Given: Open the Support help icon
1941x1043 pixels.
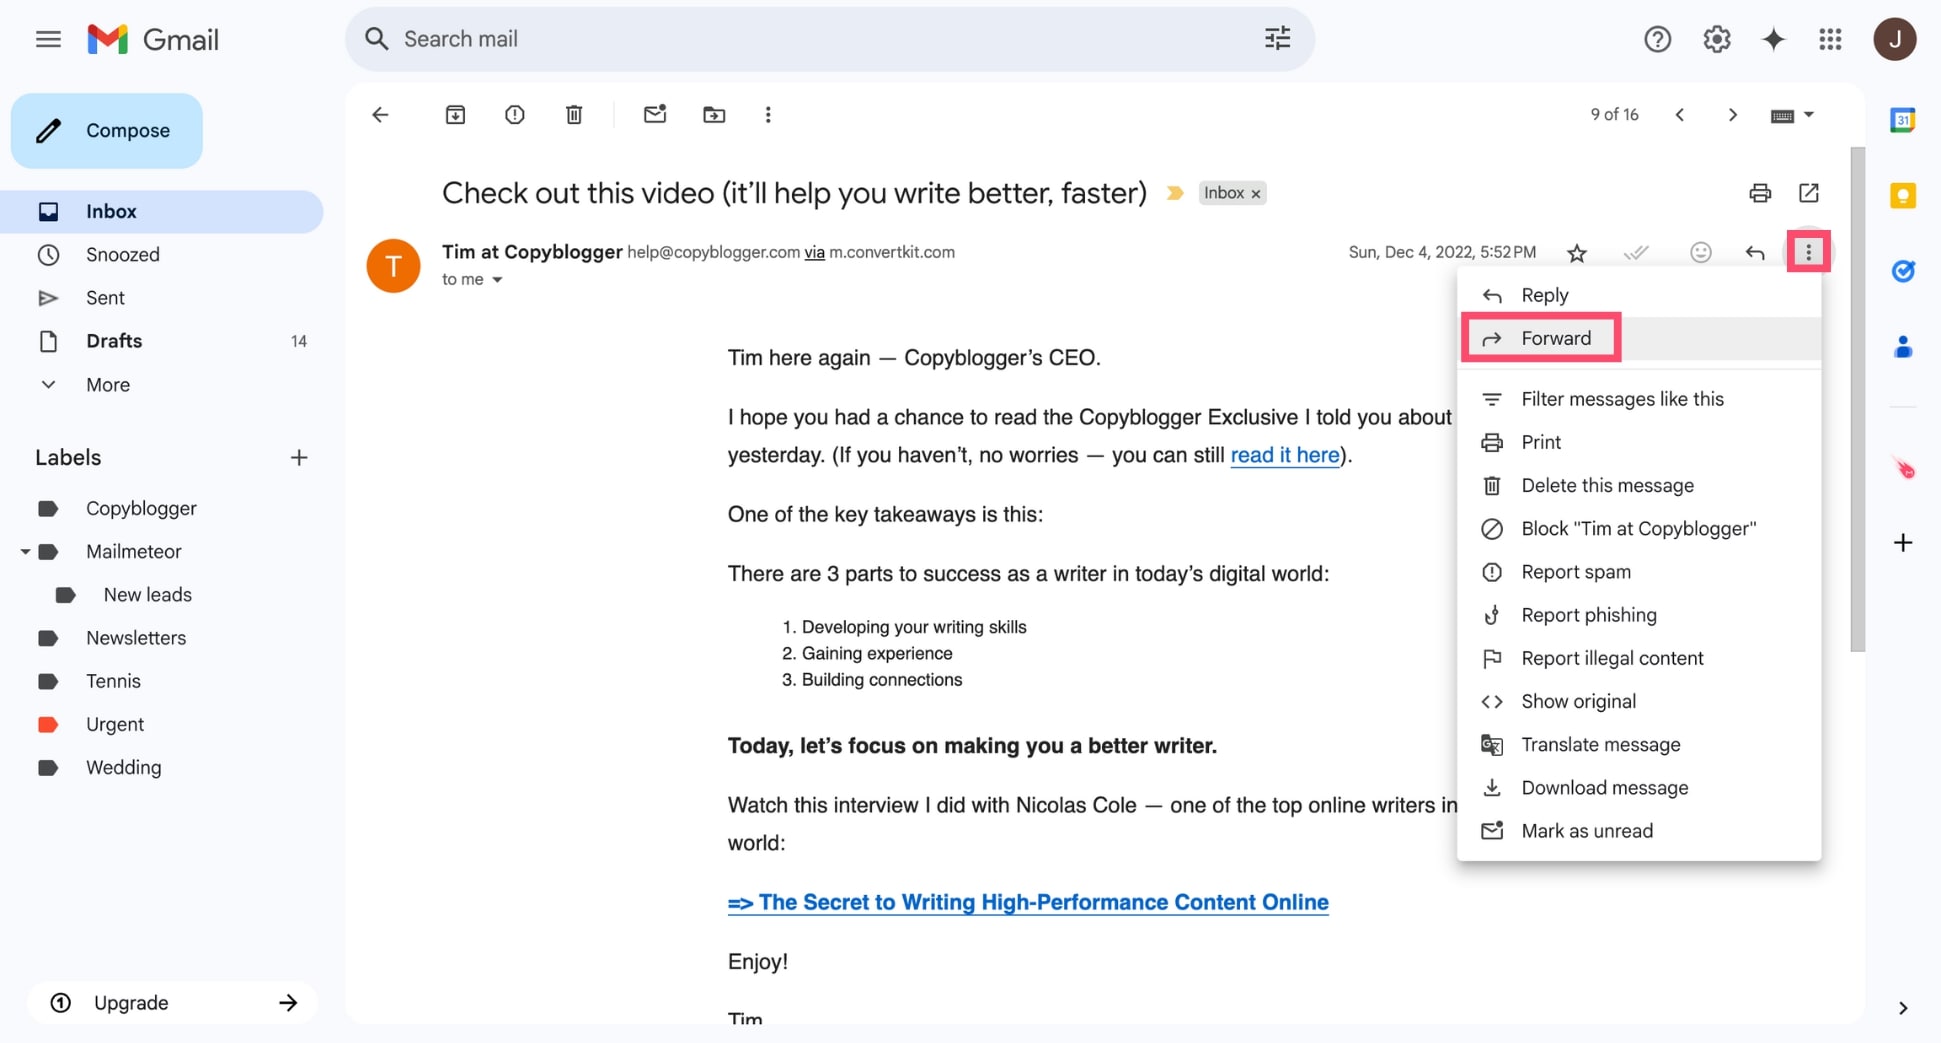Looking at the screenshot, I should pos(1657,39).
